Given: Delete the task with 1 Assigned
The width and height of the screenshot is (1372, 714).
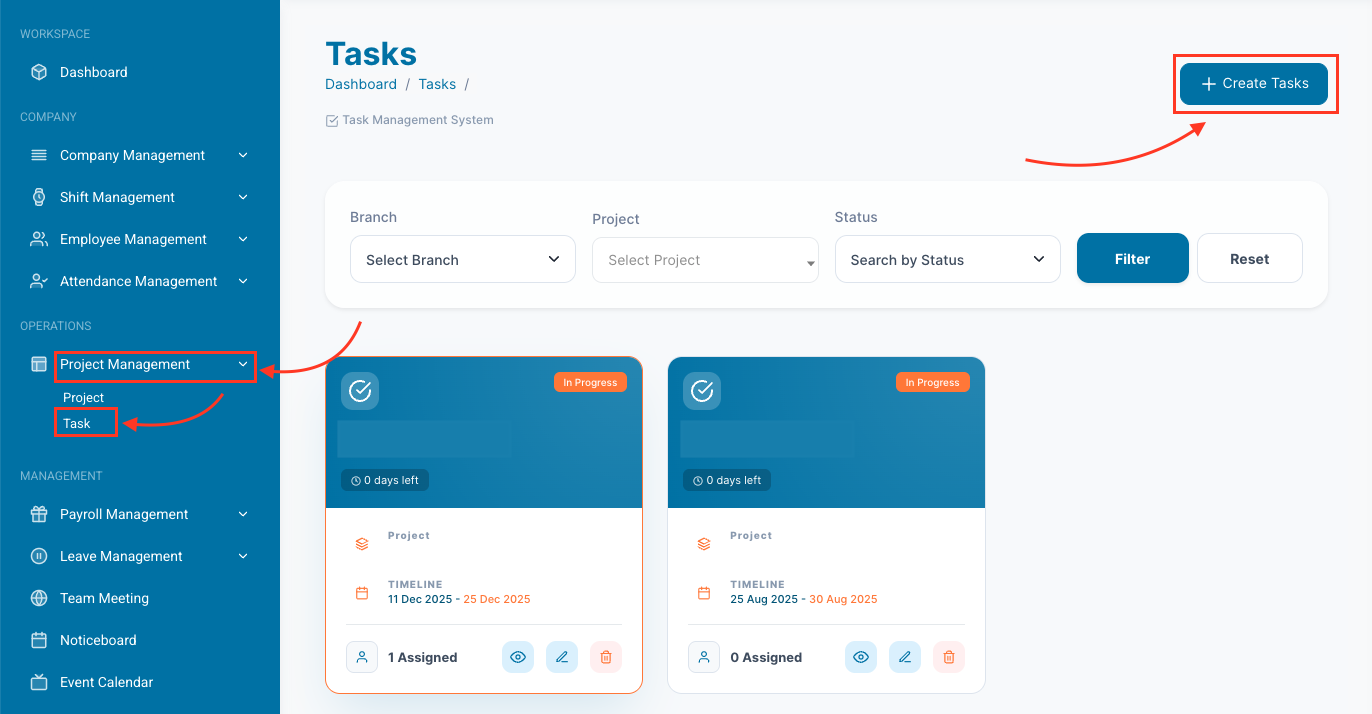Looking at the screenshot, I should pos(606,657).
